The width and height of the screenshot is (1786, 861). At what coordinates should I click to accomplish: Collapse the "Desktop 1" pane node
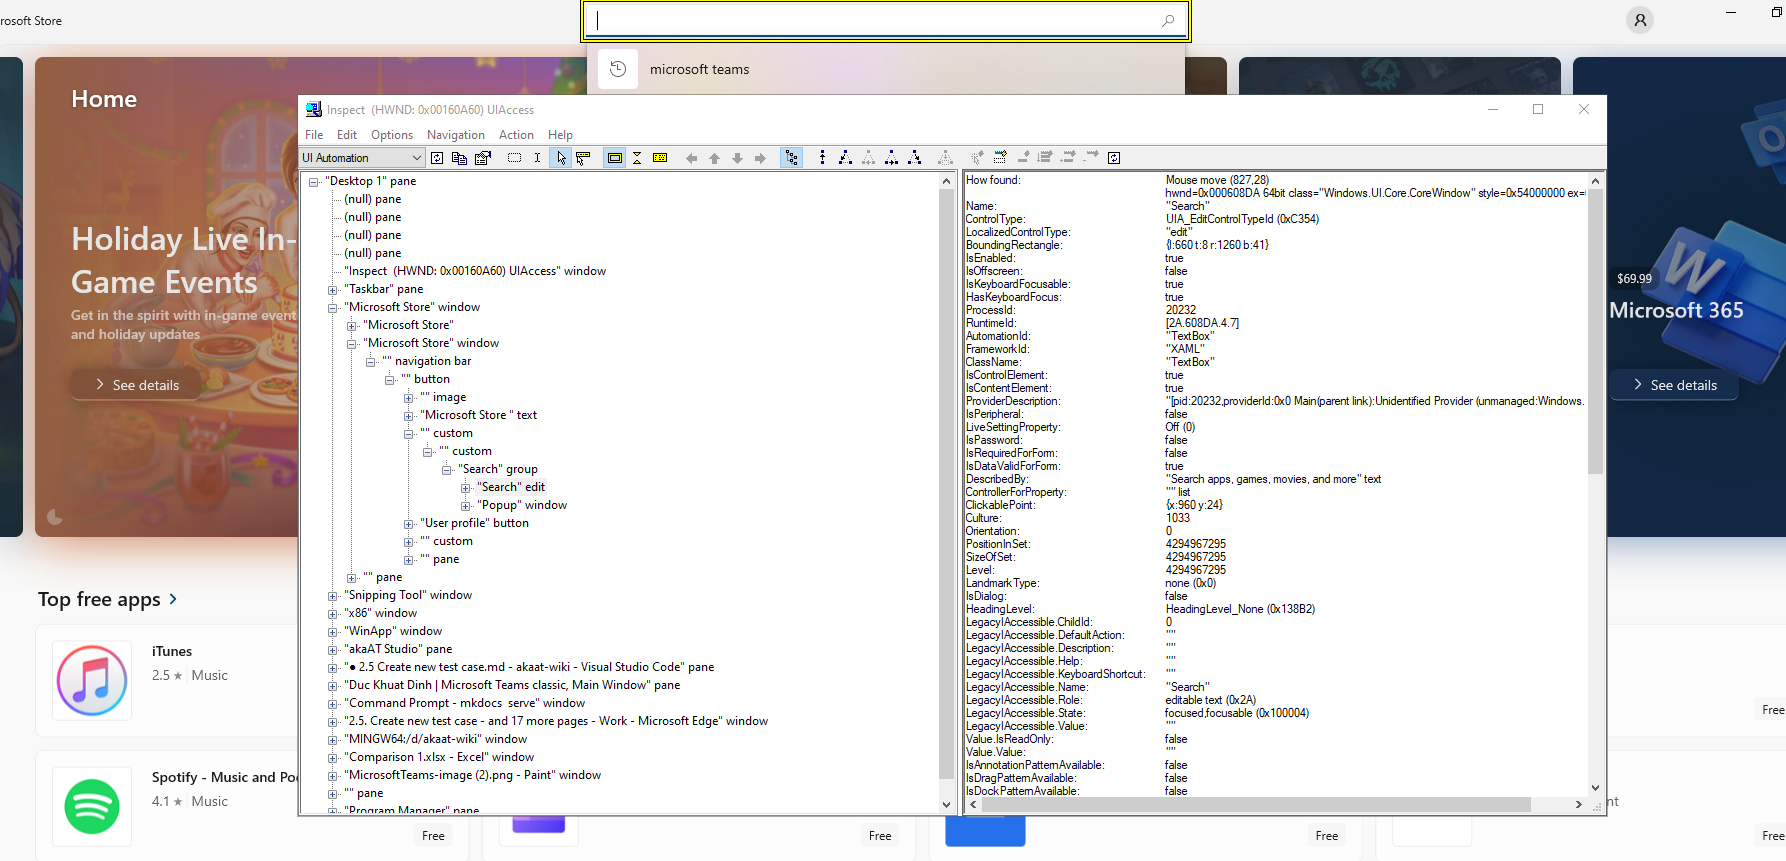[x=314, y=181]
